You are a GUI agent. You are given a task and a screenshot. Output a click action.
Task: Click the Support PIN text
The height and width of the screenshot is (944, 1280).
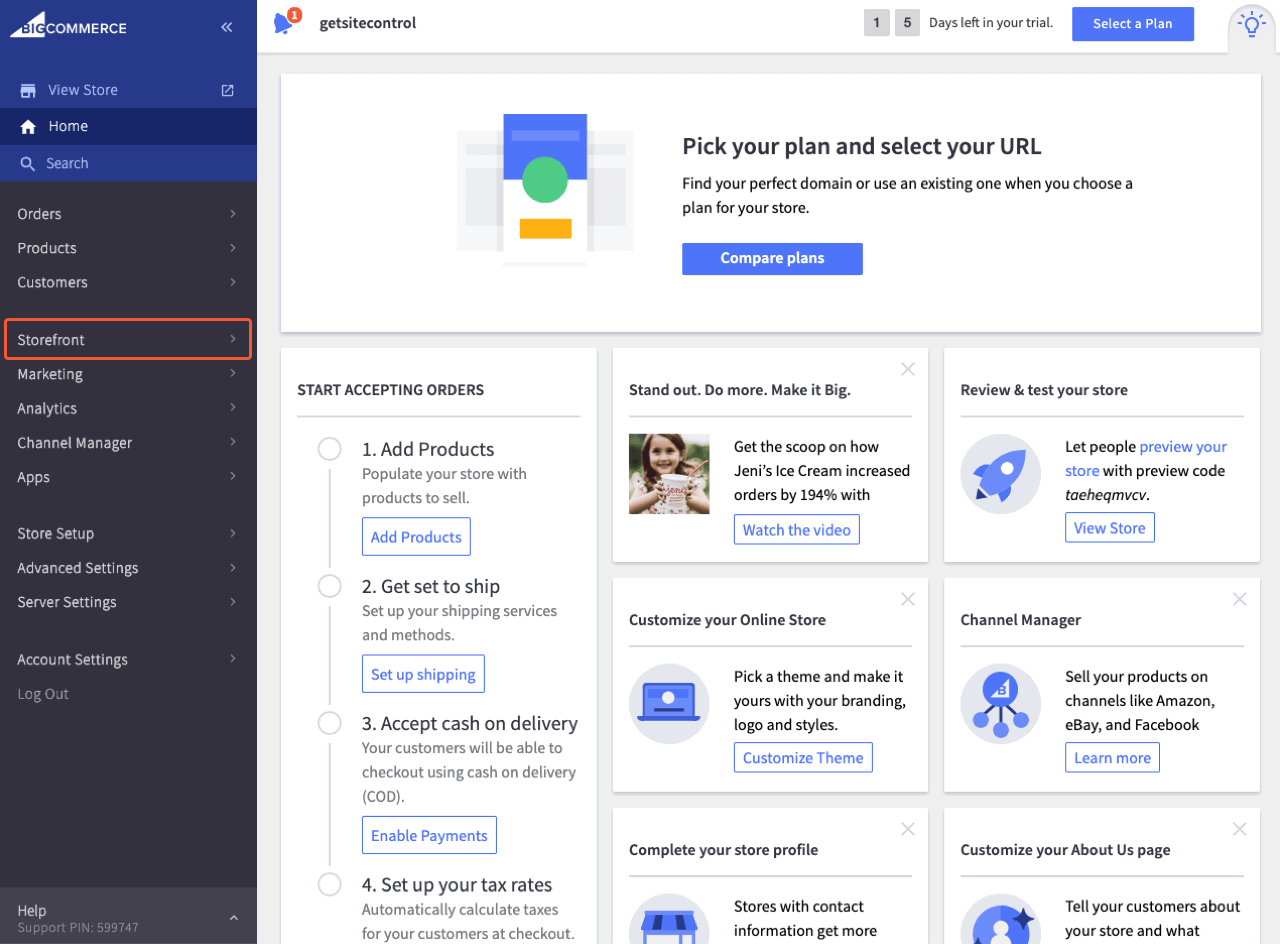point(78,928)
